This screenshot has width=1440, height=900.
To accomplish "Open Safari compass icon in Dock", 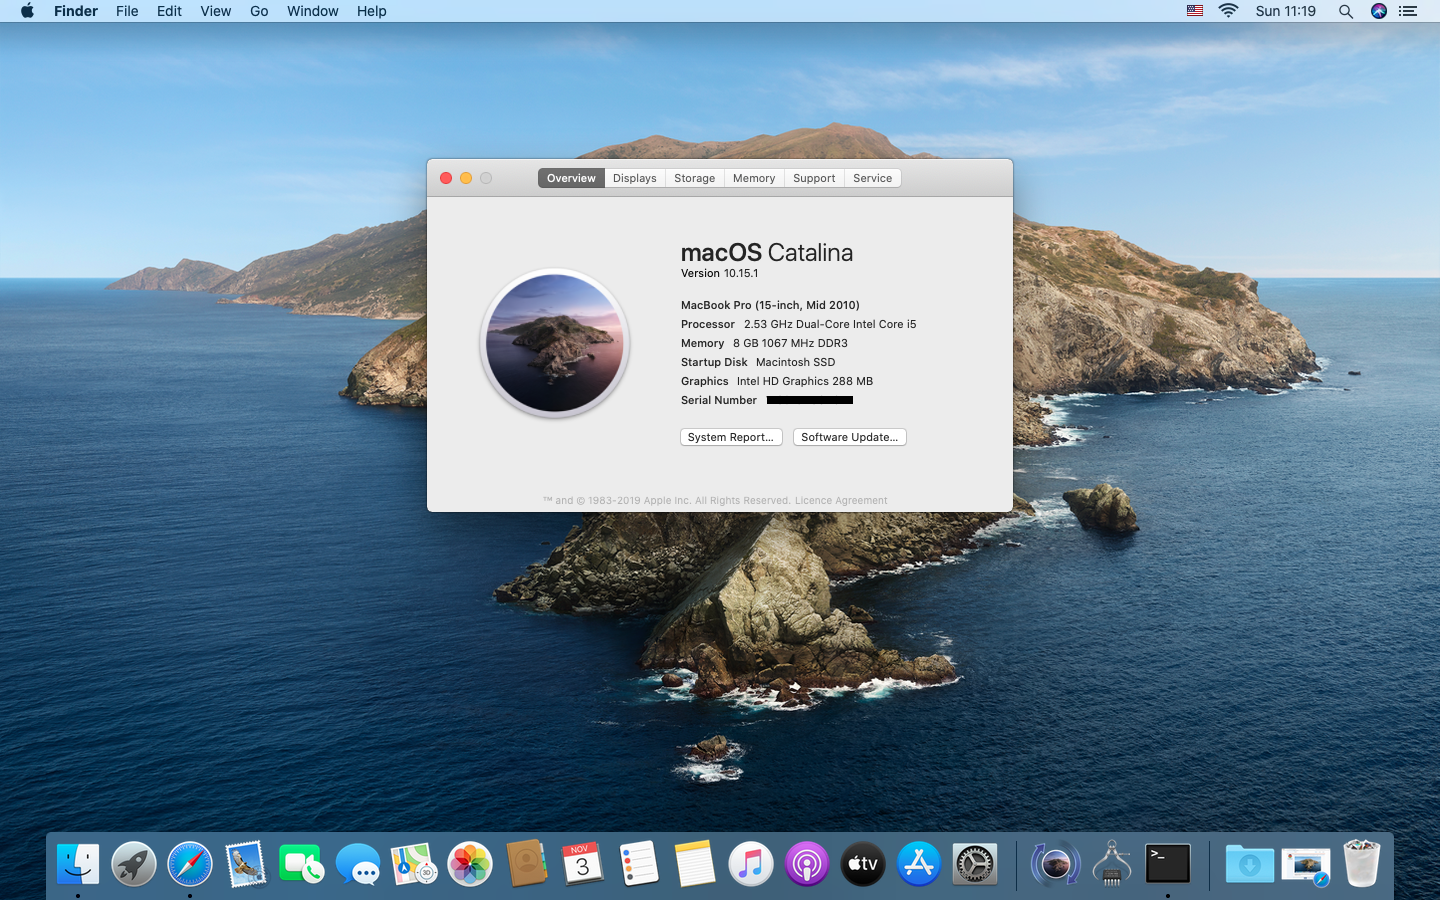I will pos(190,864).
